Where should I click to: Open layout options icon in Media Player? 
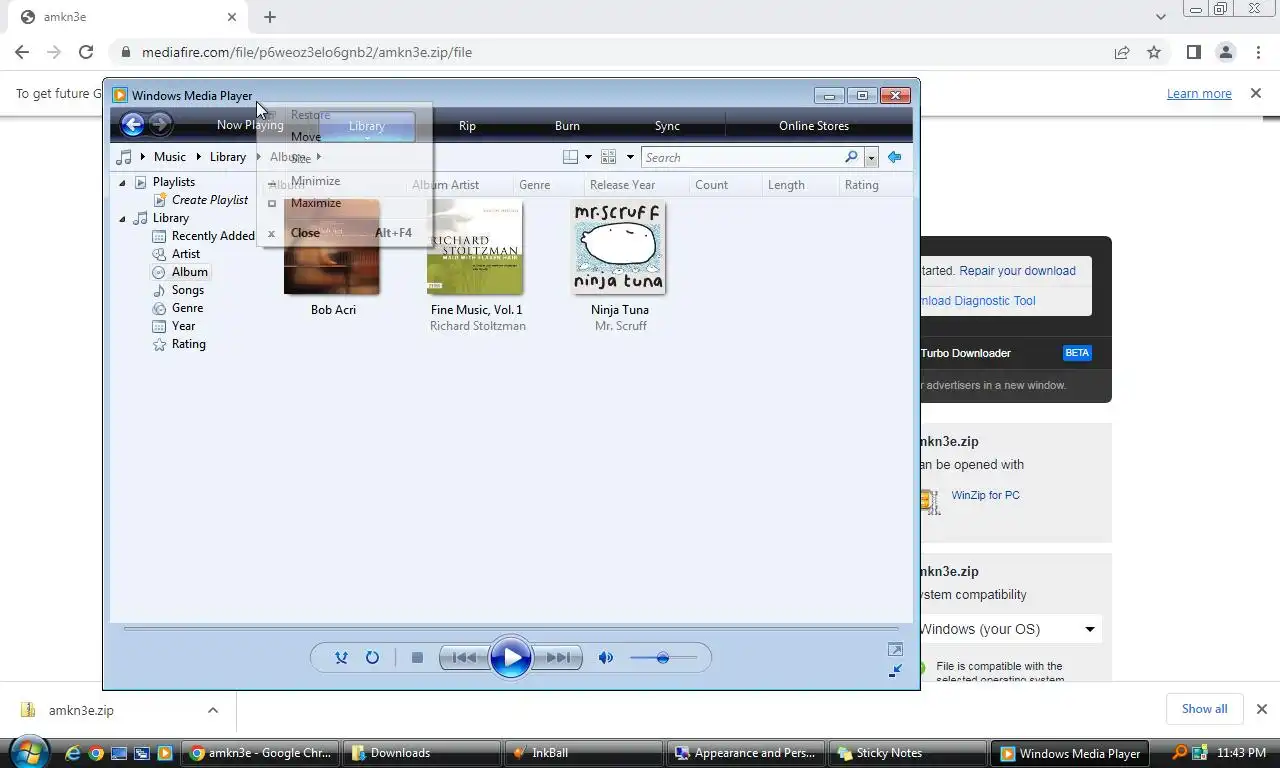pyautogui.click(x=570, y=157)
